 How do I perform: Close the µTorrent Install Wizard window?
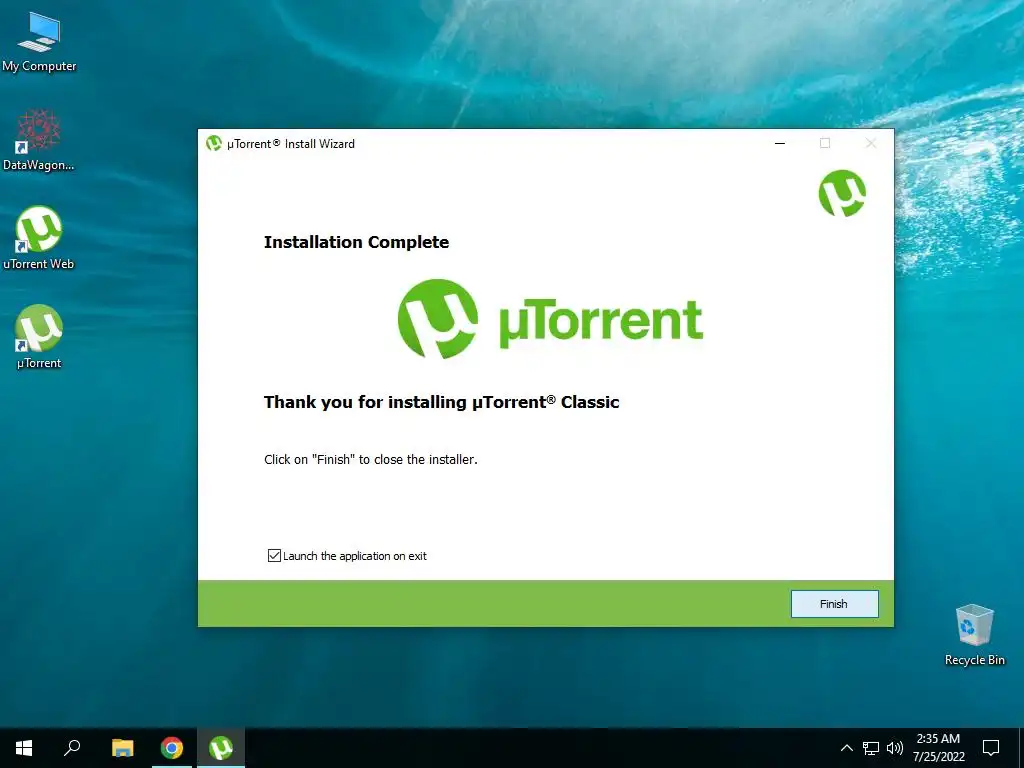point(871,144)
